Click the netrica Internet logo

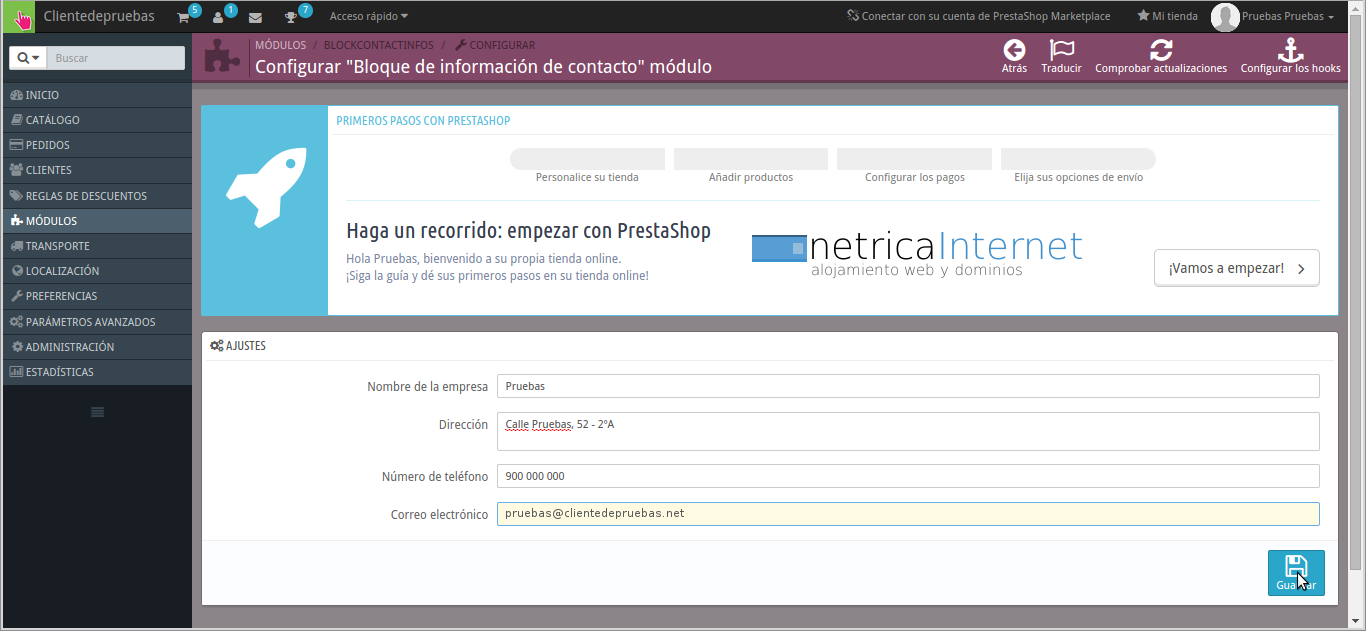coord(917,254)
